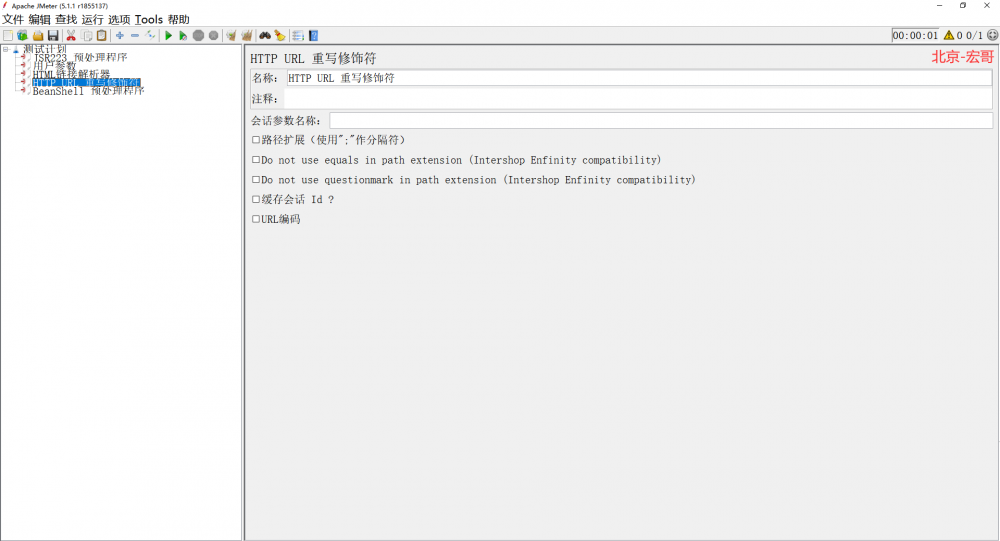Collapse all nodes with the minus icon
This screenshot has height=541, width=1000.
tap(135, 36)
